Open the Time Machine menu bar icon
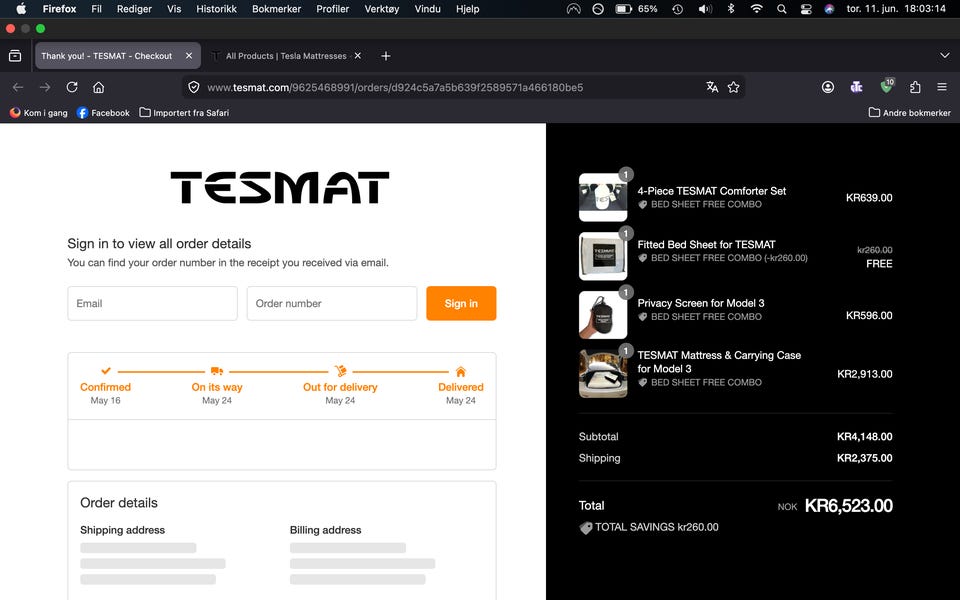The width and height of the screenshot is (960, 600). coord(677,9)
